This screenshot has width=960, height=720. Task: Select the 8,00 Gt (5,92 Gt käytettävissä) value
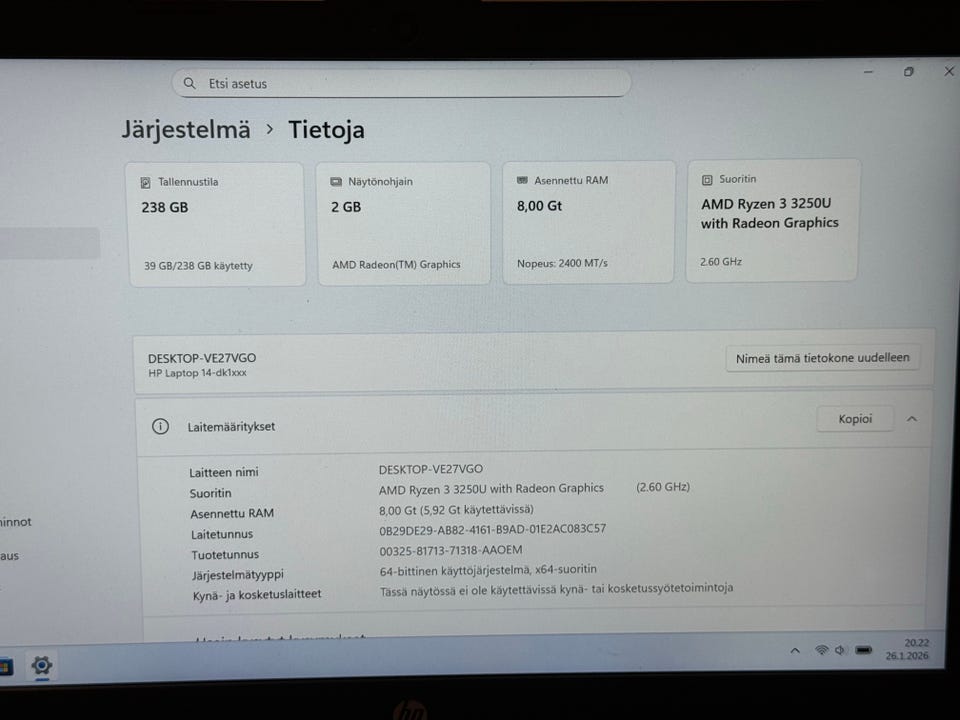tap(456, 509)
